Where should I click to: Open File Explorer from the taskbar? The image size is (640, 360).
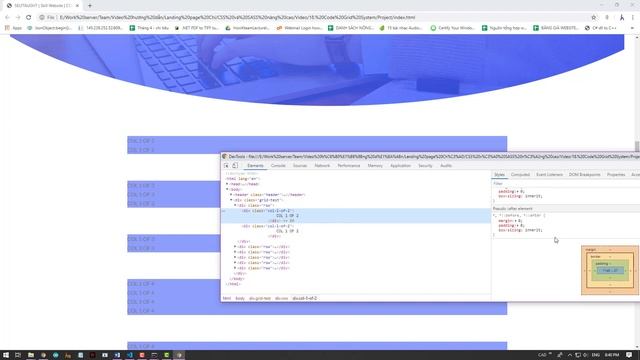coord(31,355)
